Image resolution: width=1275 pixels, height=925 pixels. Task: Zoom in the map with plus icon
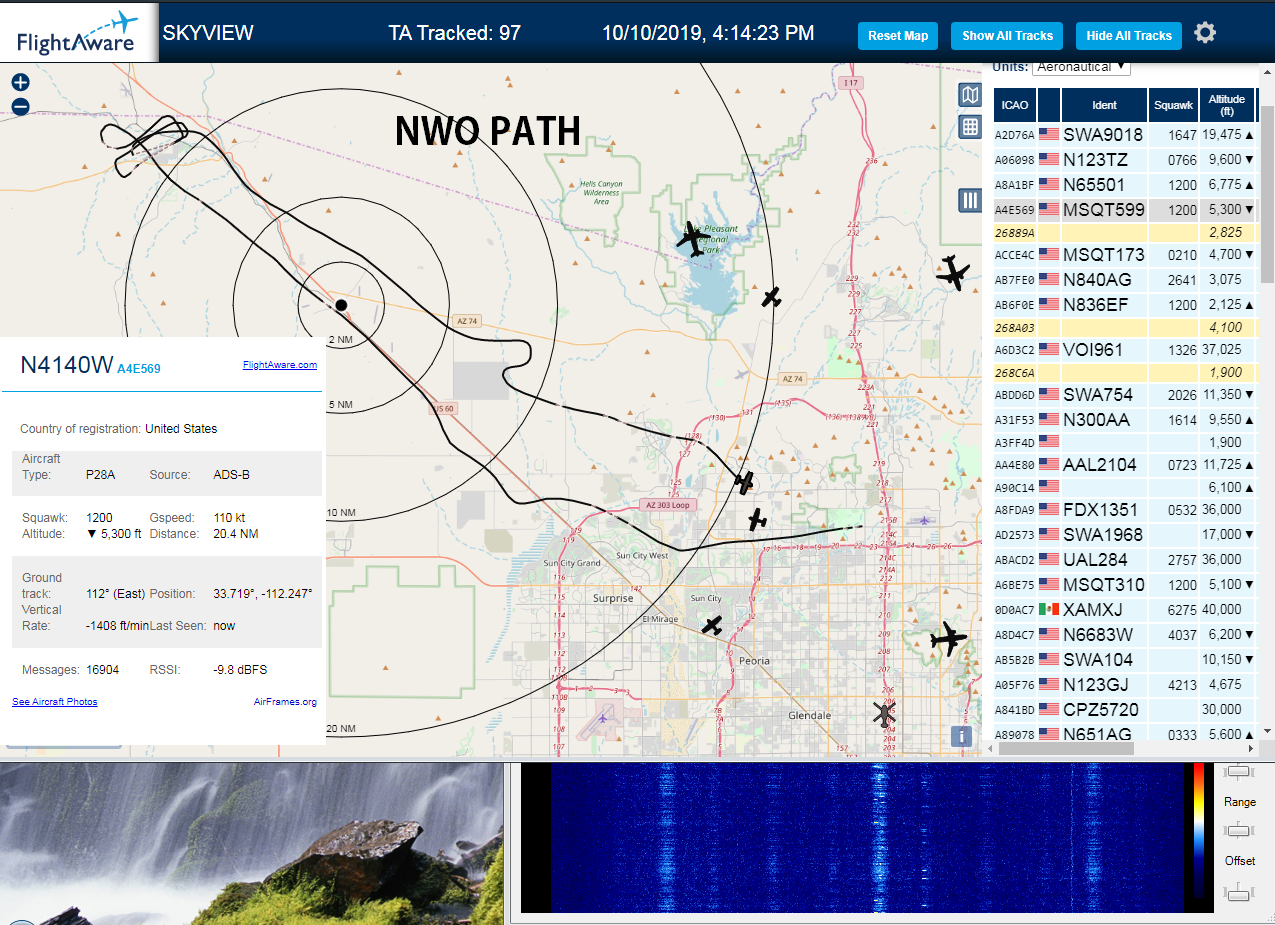(20, 83)
